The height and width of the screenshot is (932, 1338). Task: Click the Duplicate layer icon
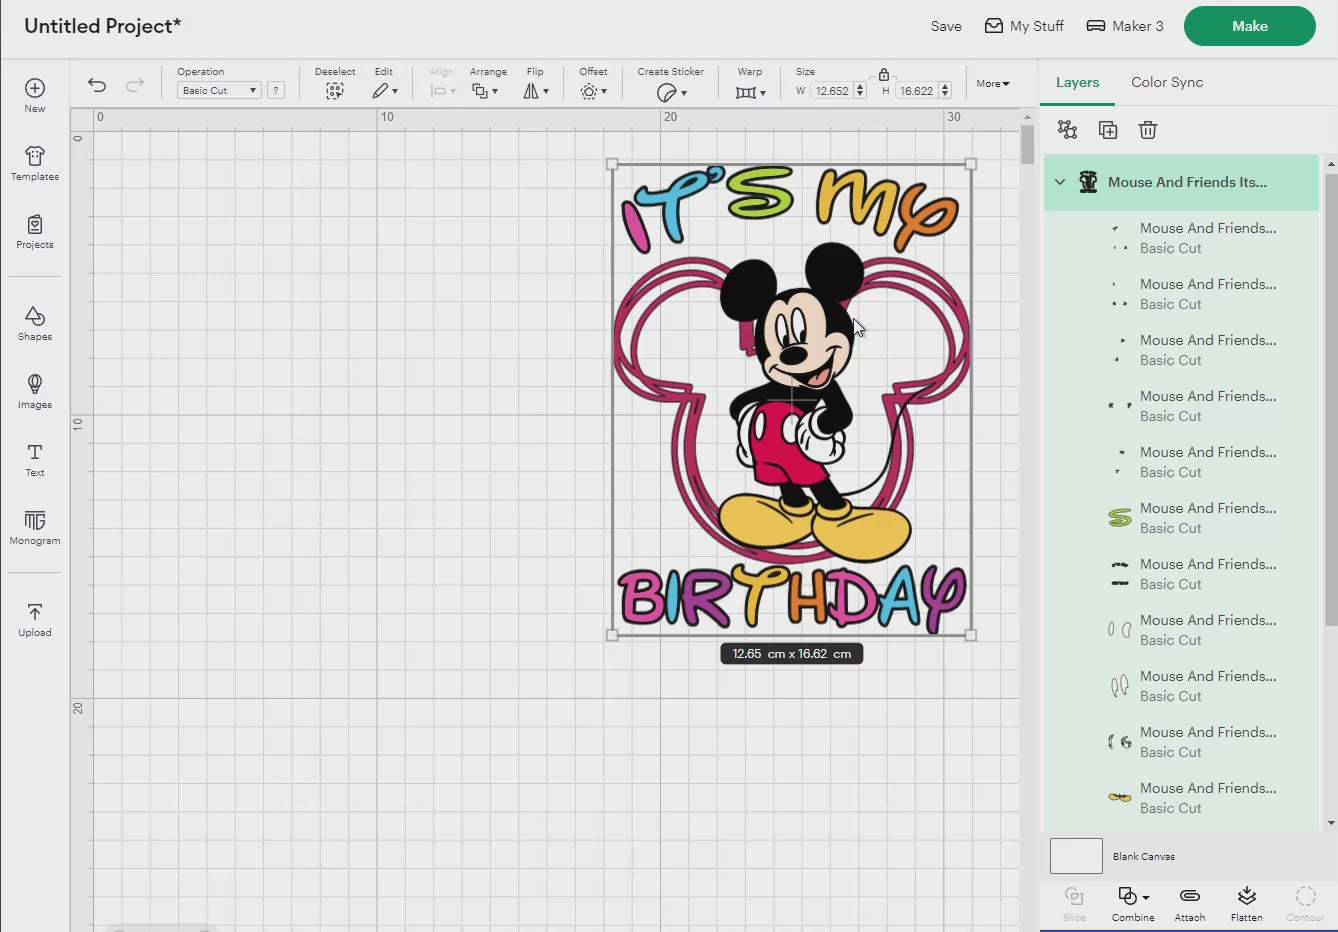pyautogui.click(x=1108, y=130)
